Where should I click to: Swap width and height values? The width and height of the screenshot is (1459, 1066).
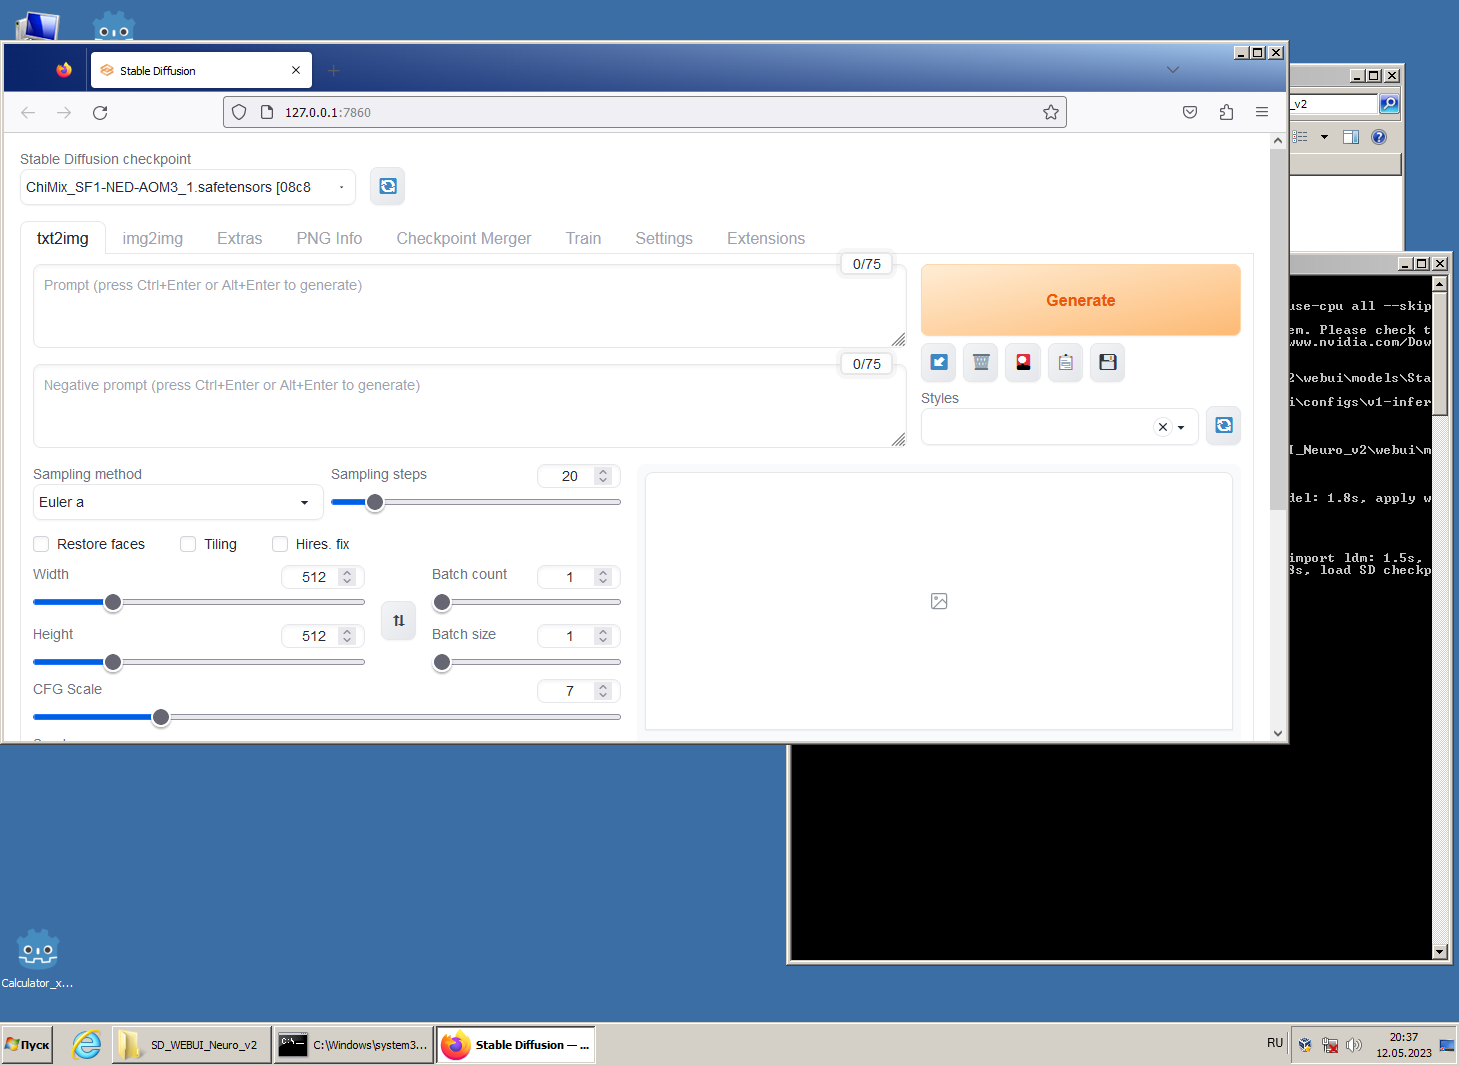click(398, 620)
